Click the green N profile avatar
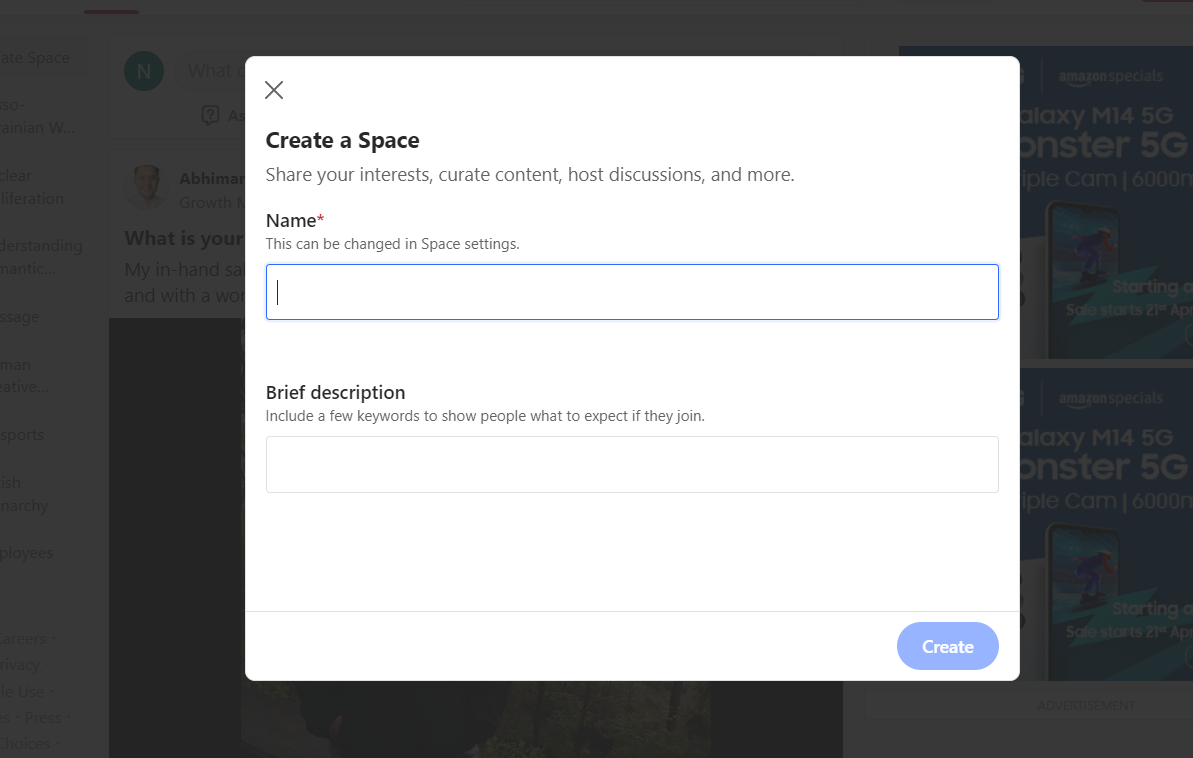 tap(144, 71)
